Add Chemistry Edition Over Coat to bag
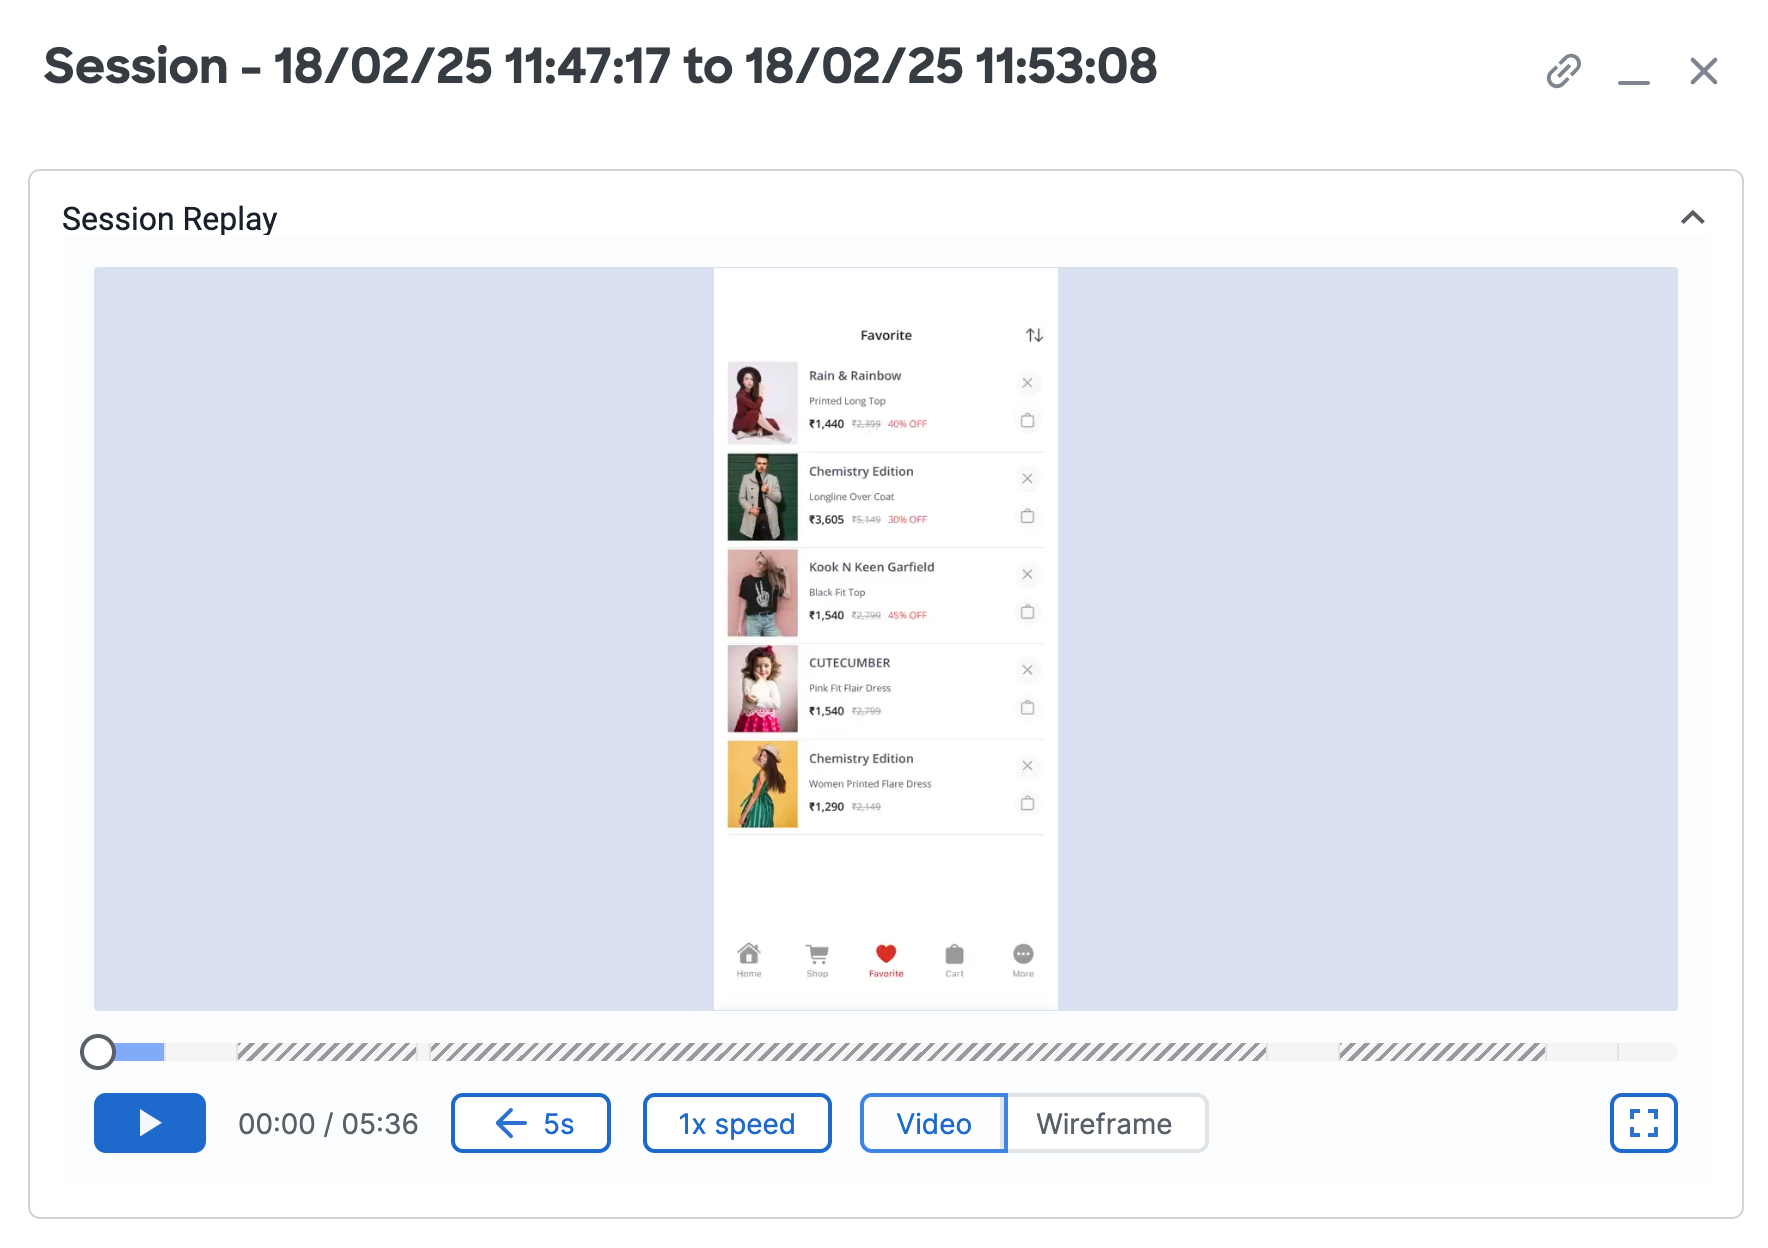The image size is (1768, 1248). coord(1027,516)
